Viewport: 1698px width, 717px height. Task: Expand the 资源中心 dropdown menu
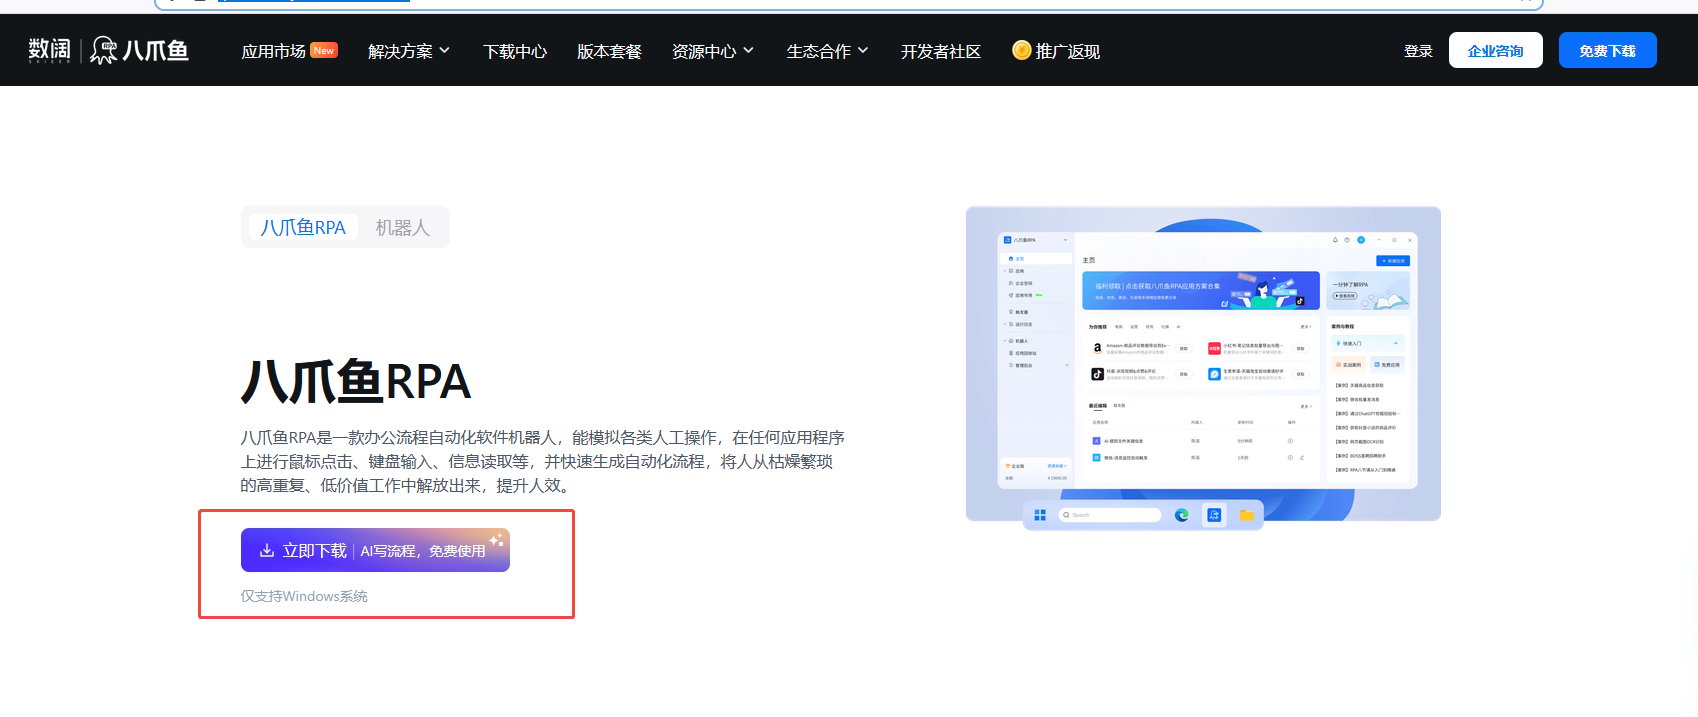713,51
